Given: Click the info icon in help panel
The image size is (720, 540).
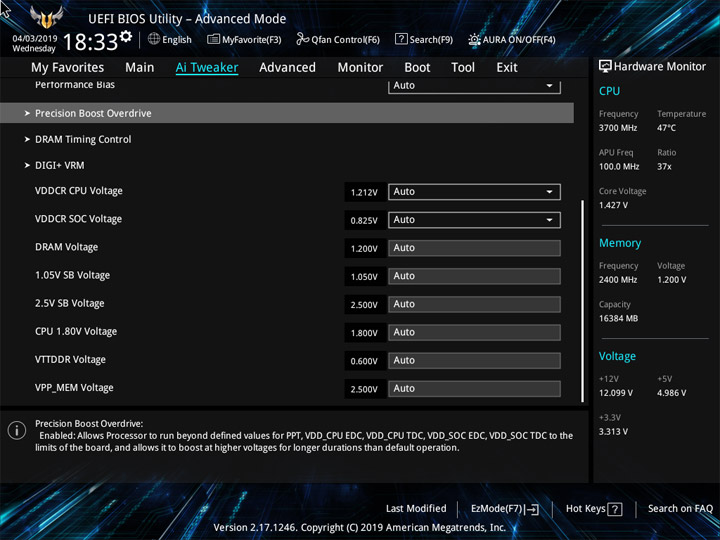Looking at the screenshot, I should (x=17, y=431).
